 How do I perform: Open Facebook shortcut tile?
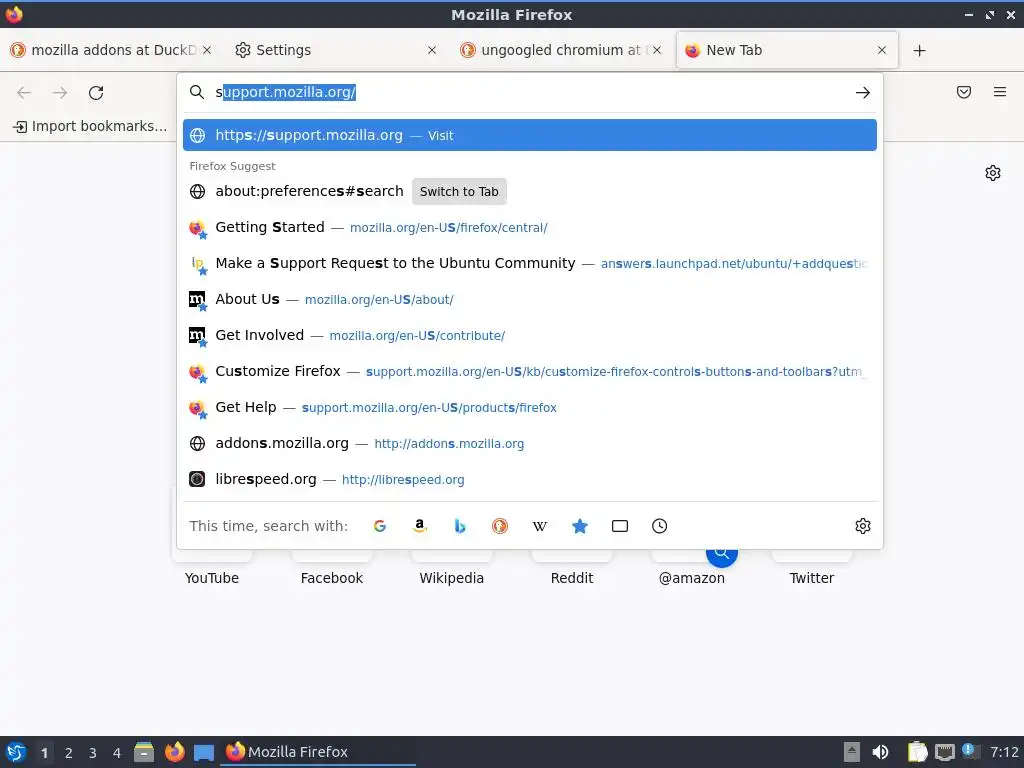coord(332,568)
